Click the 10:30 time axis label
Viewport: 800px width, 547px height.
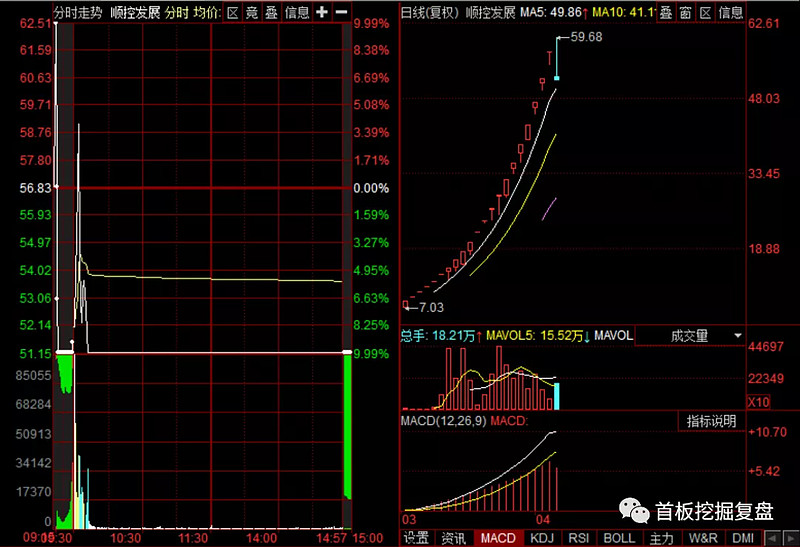pyautogui.click(x=126, y=538)
